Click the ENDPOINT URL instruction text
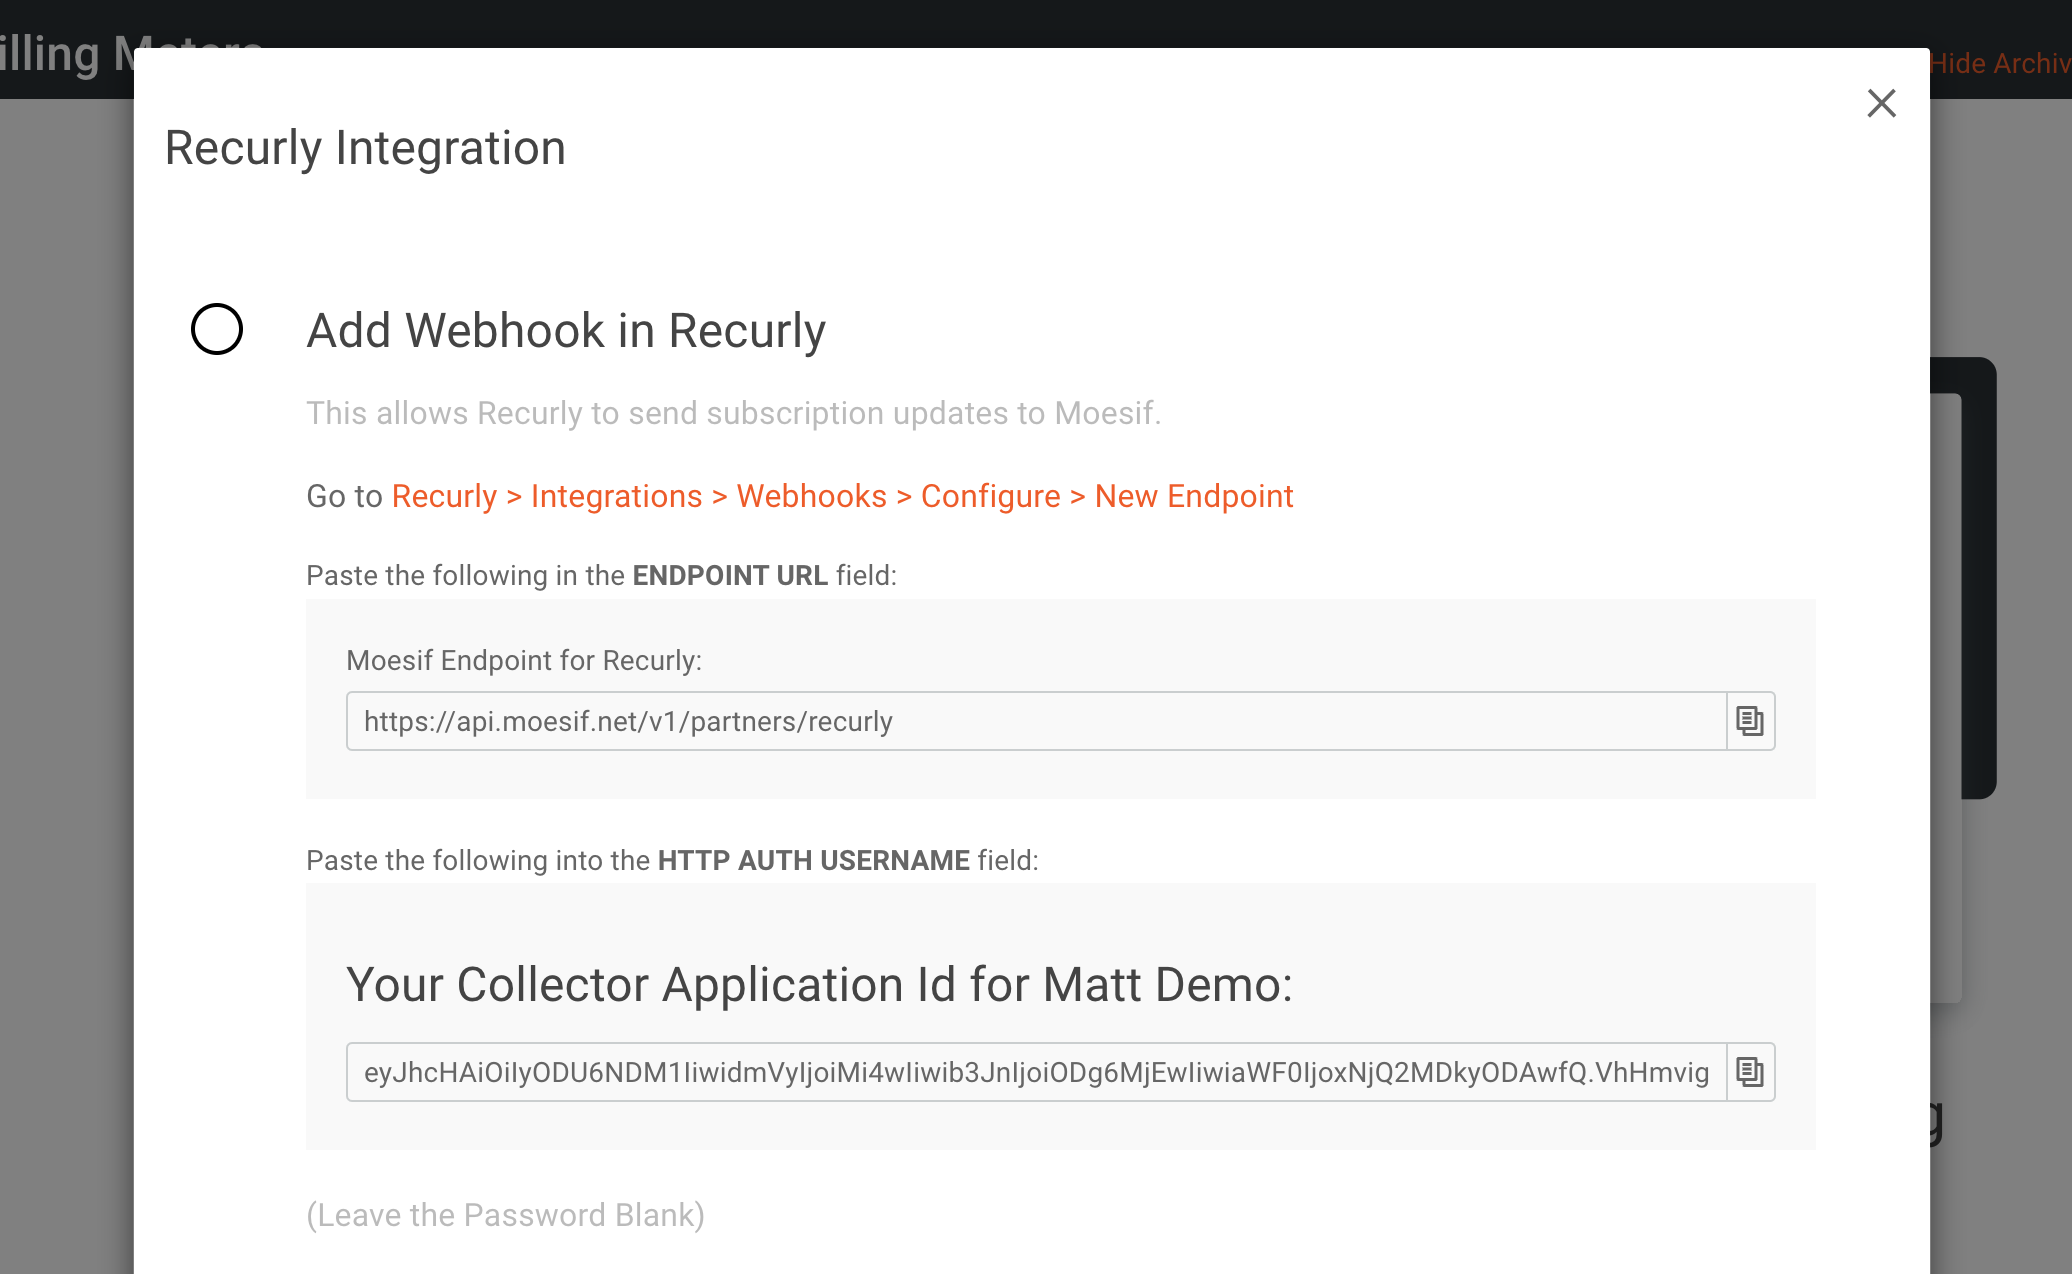The height and width of the screenshot is (1274, 2072). [x=601, y=575]
